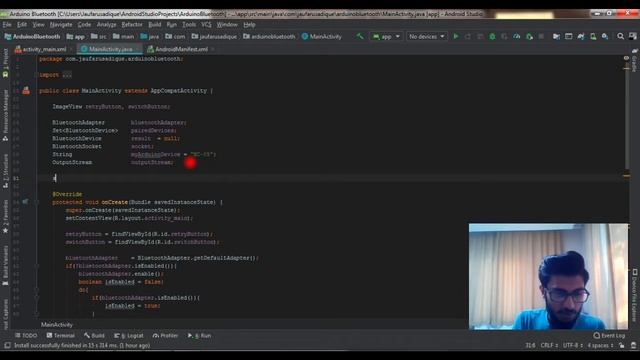Open the app run configuration dropdown
640x360 pixels.
click(386, 36)
